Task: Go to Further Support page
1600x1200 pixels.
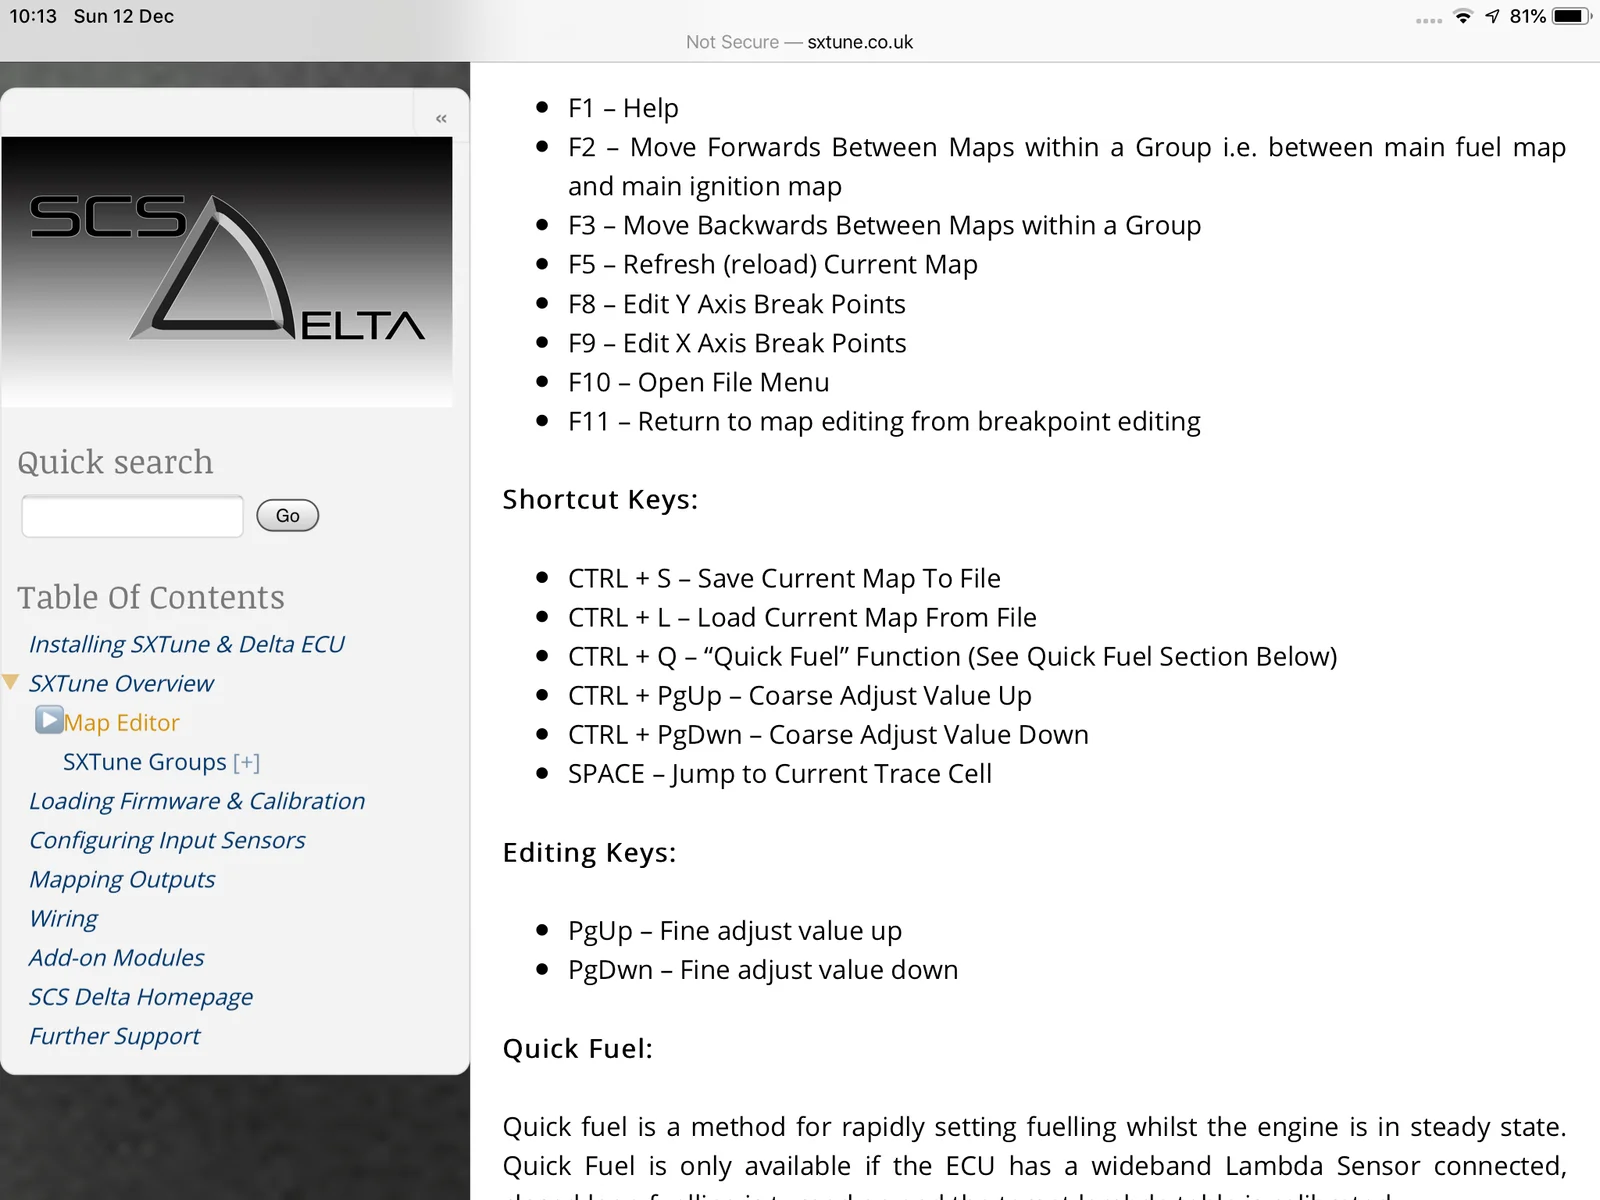Action: pos(114,1036)
